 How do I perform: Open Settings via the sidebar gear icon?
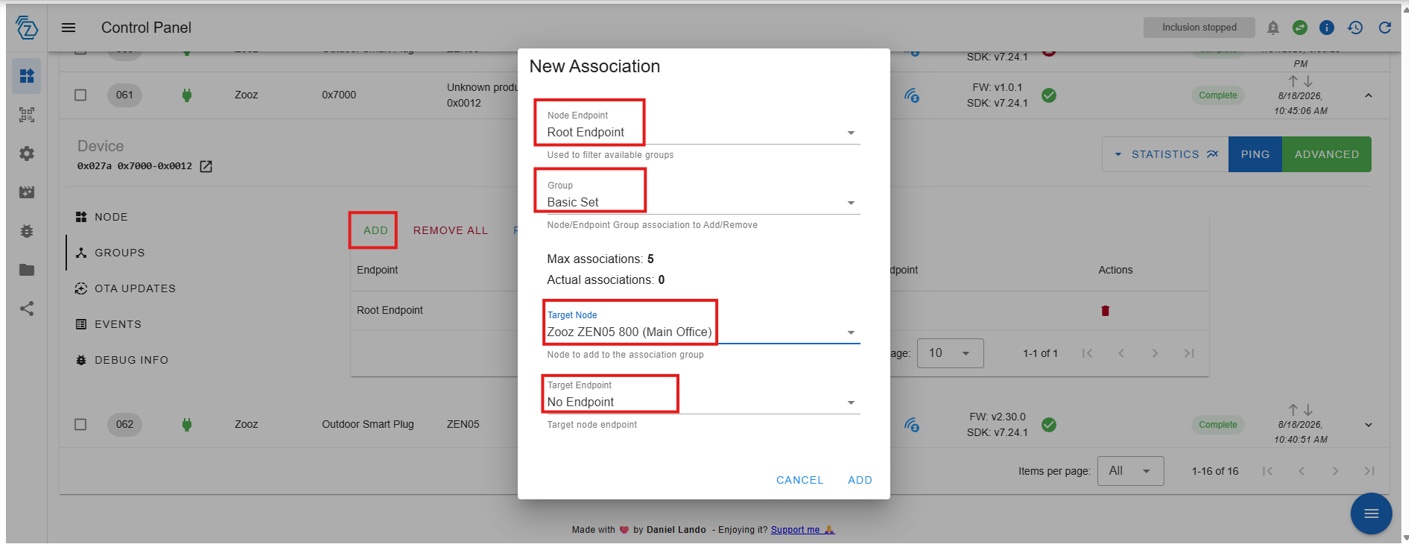tap(27, 153)
